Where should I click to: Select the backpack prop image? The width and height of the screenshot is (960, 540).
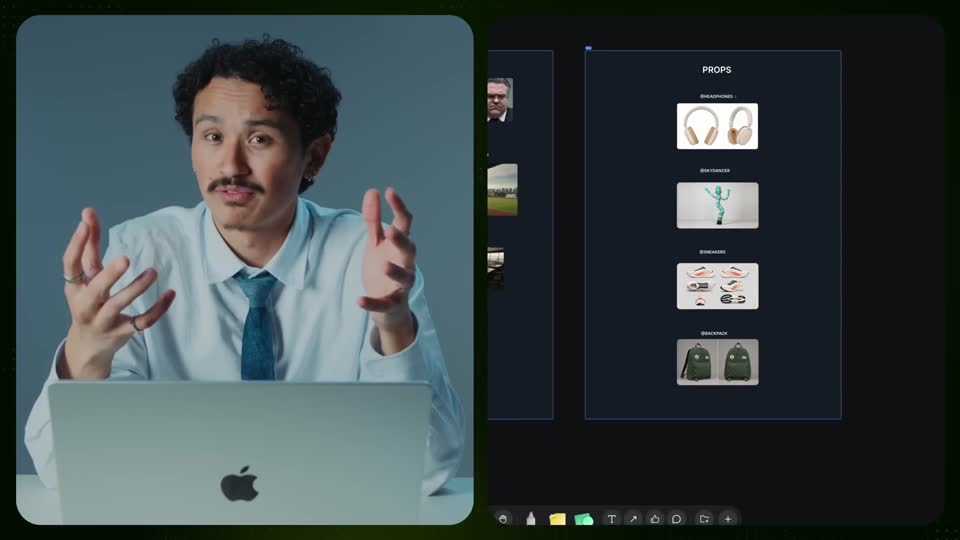point(717,362)
